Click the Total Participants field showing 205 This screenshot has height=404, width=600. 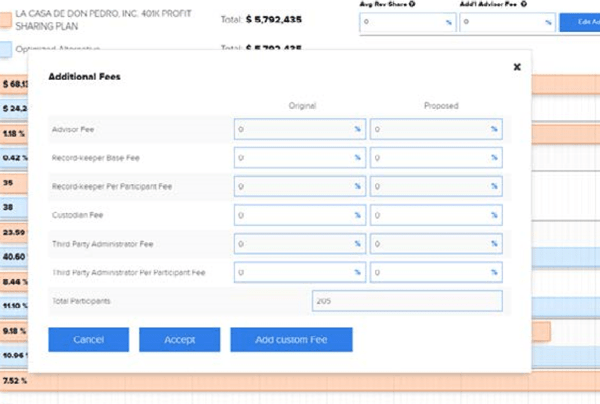click(x=405, y=301)
